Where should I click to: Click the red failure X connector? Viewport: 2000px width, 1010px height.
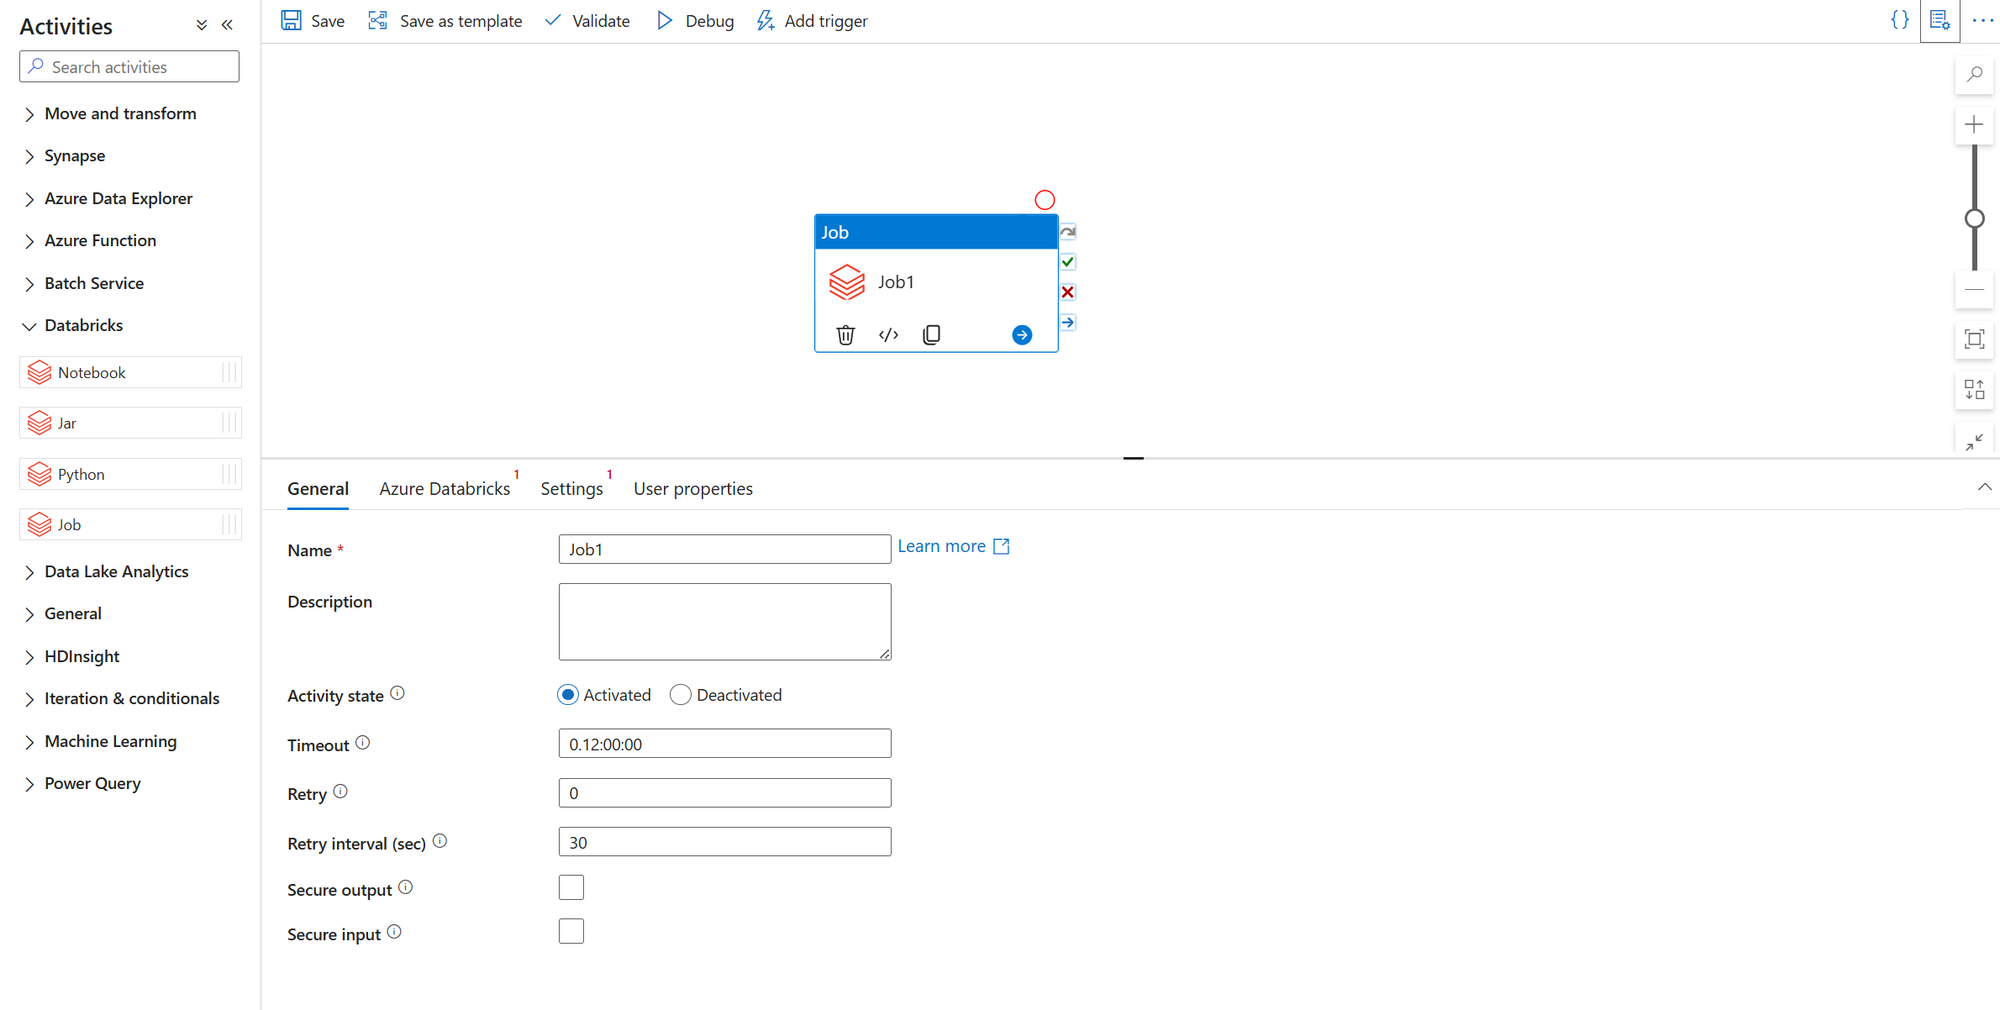coord(1068,292)
